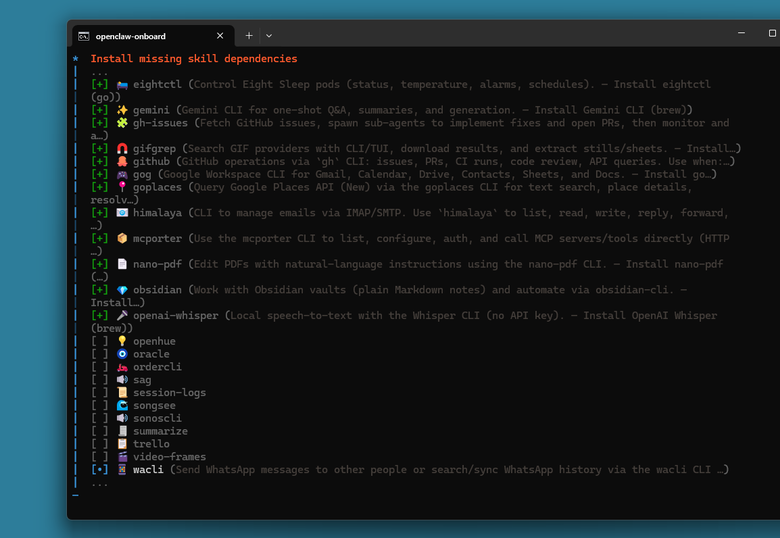Viewport: 780px width, 538px height.
Task: Click the 'gog' skill name
Action: click(x=142, y=175)
